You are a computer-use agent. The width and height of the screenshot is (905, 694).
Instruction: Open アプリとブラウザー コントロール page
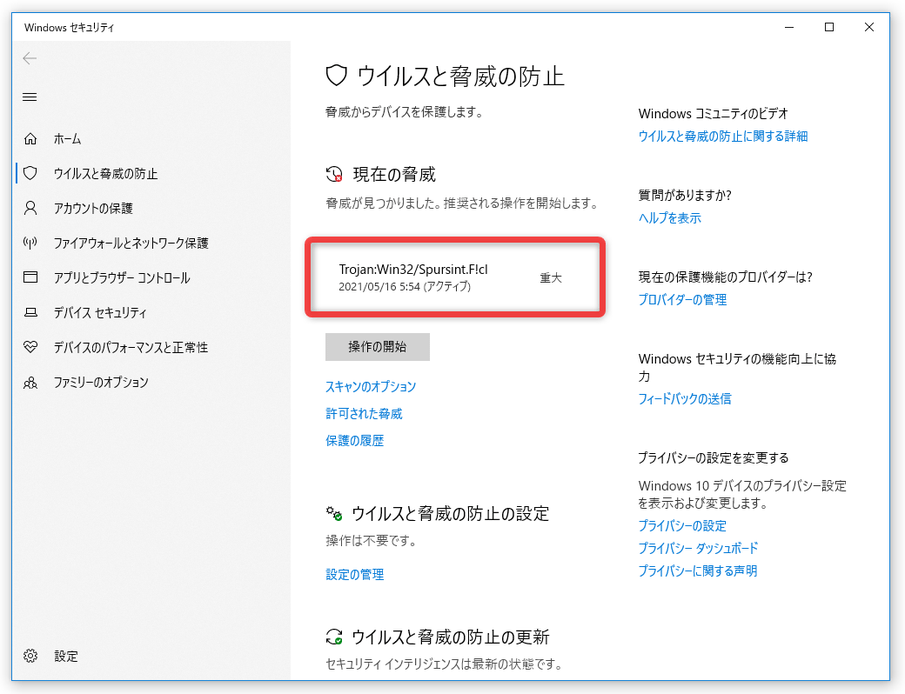click(122, 278)
